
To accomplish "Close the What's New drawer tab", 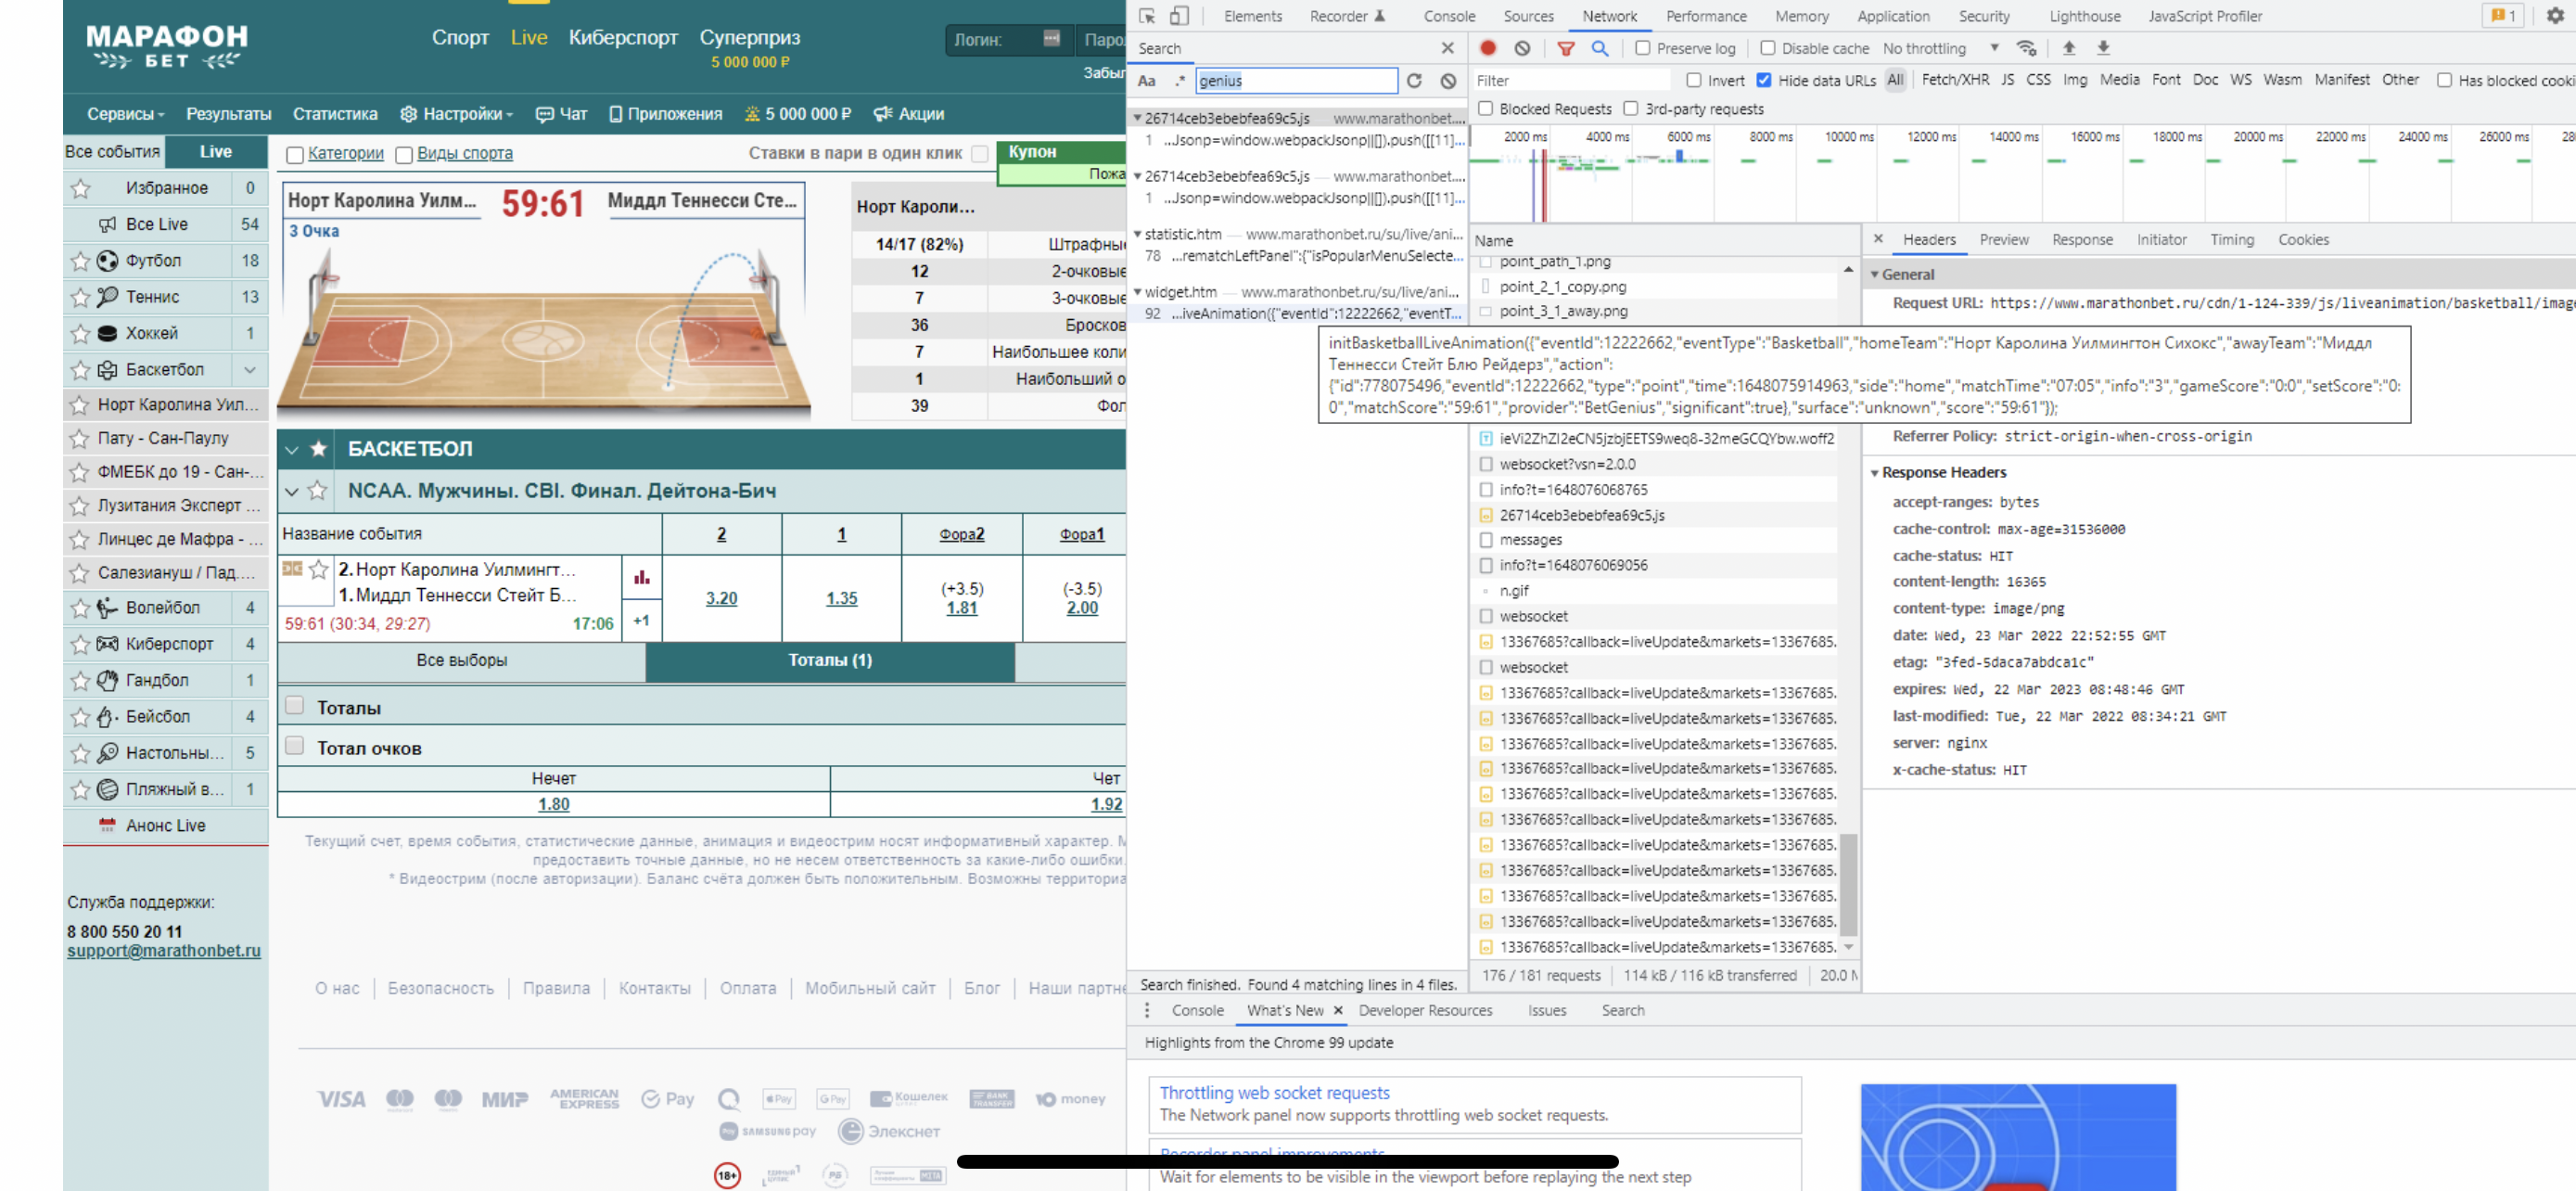I will (1338, 1010).
